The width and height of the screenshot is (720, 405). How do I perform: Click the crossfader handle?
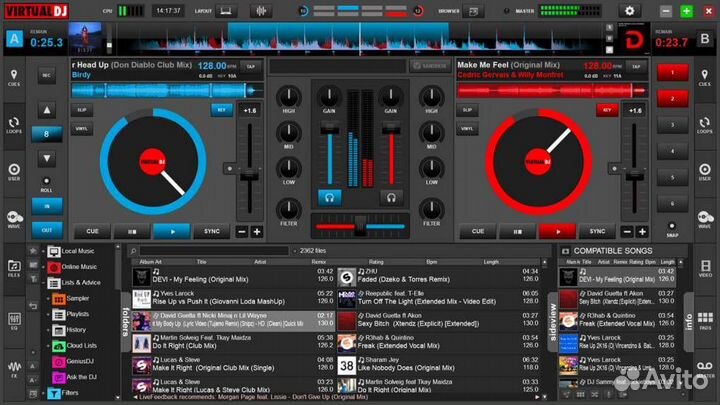tap(360, 226)
